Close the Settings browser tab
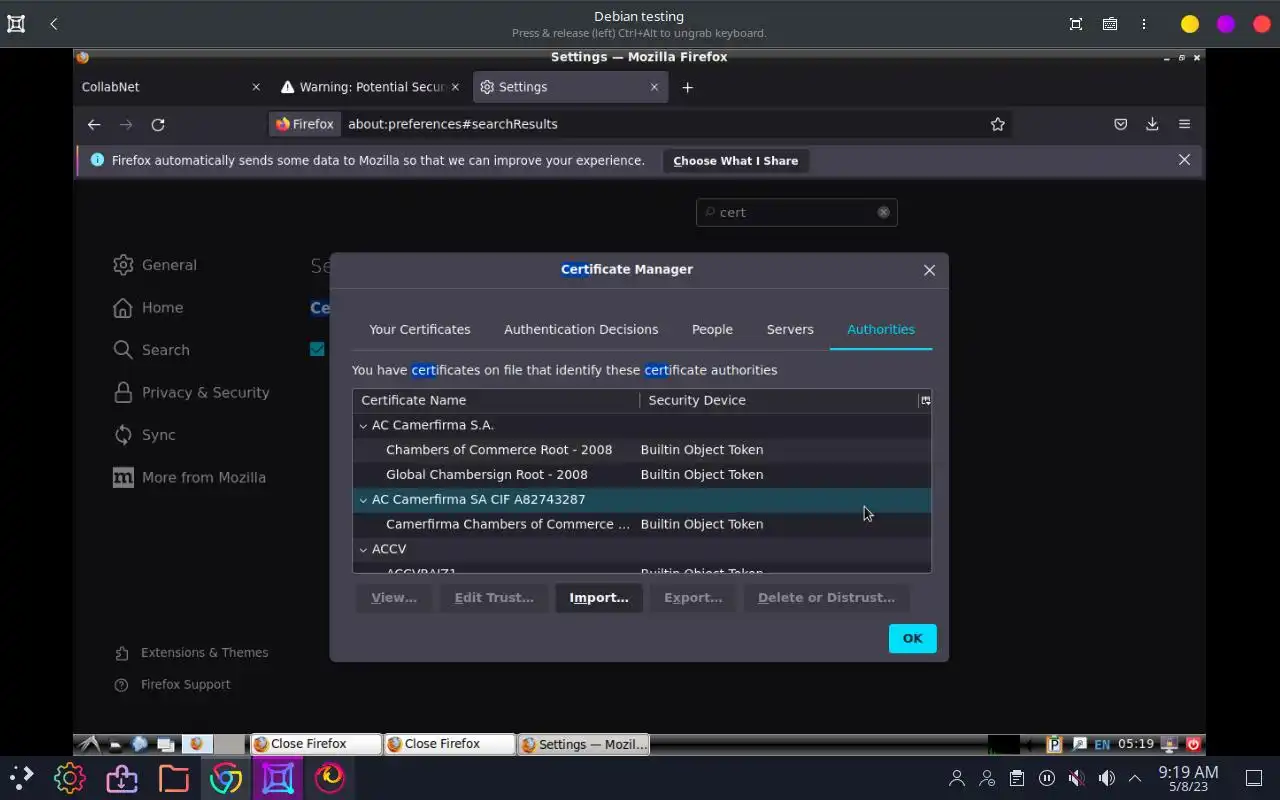This screenshot has width=1280, height=800. (654, 87)
